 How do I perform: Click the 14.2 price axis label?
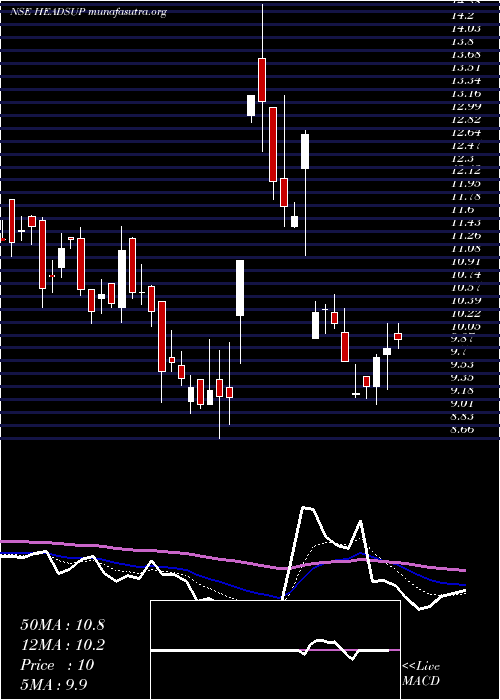pyautogui.click(x=464, y=15)
